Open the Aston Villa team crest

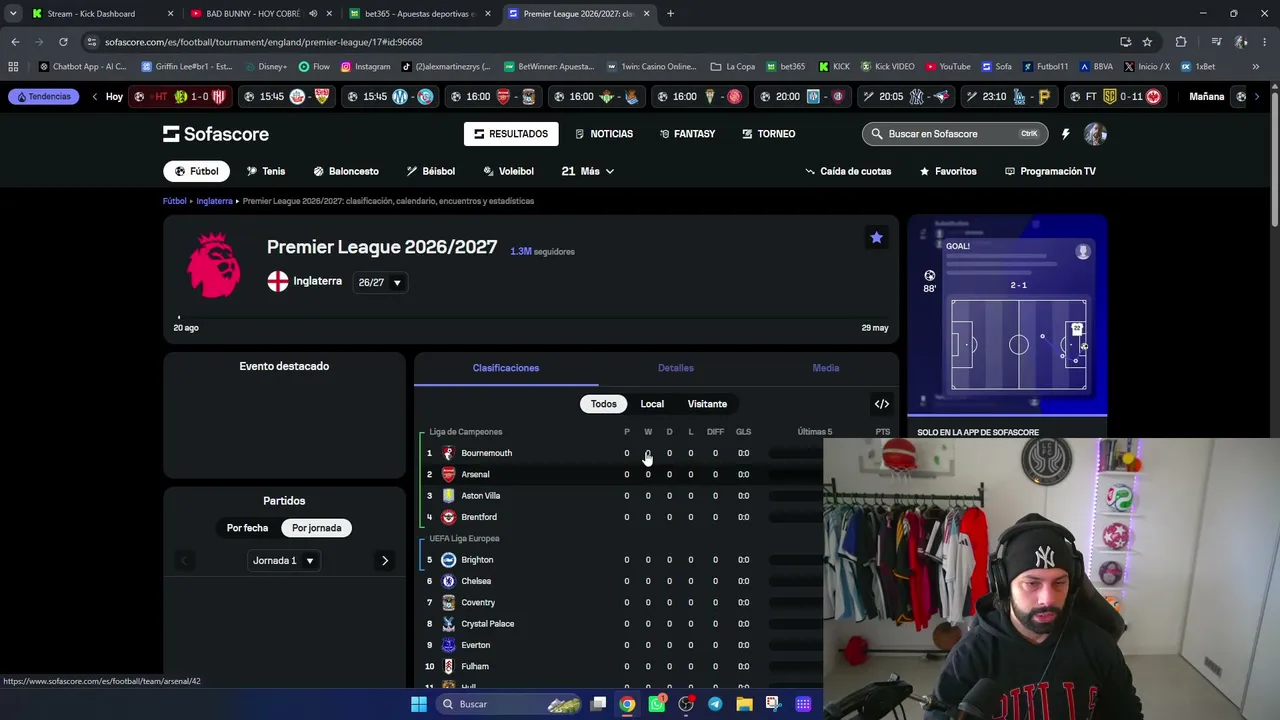(448, 496)
